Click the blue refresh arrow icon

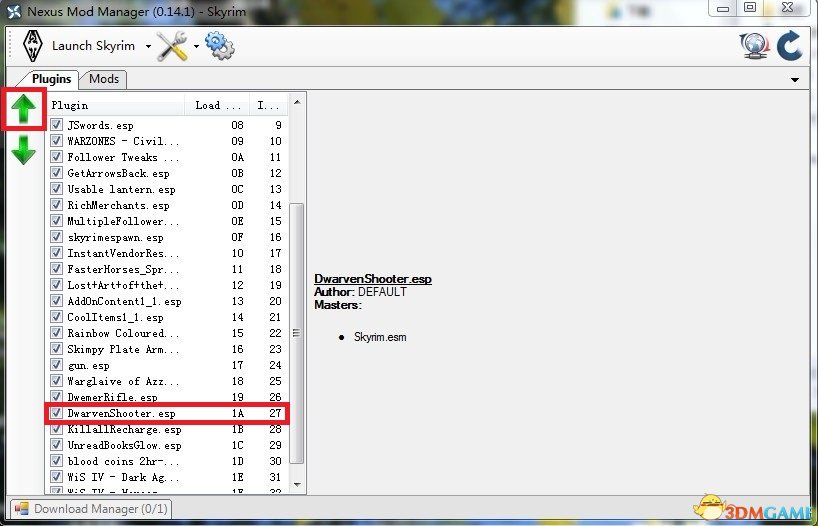coord(789,45)
